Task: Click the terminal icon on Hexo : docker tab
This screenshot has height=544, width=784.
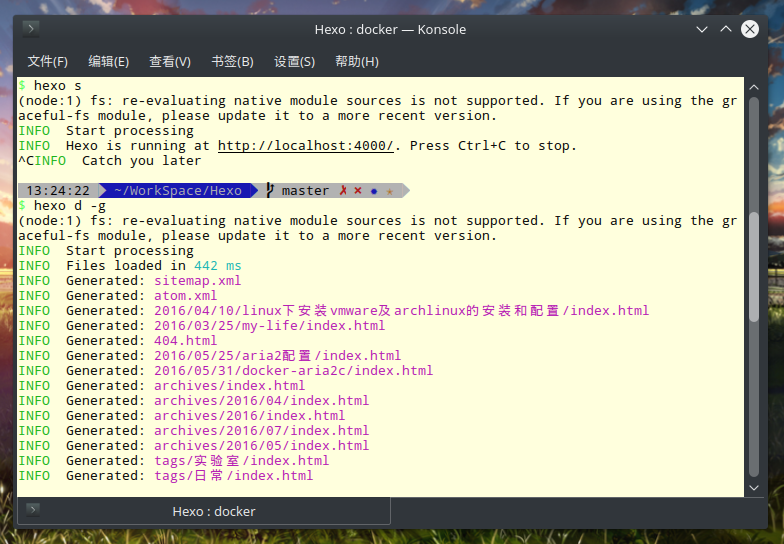Action: [33, 510]
